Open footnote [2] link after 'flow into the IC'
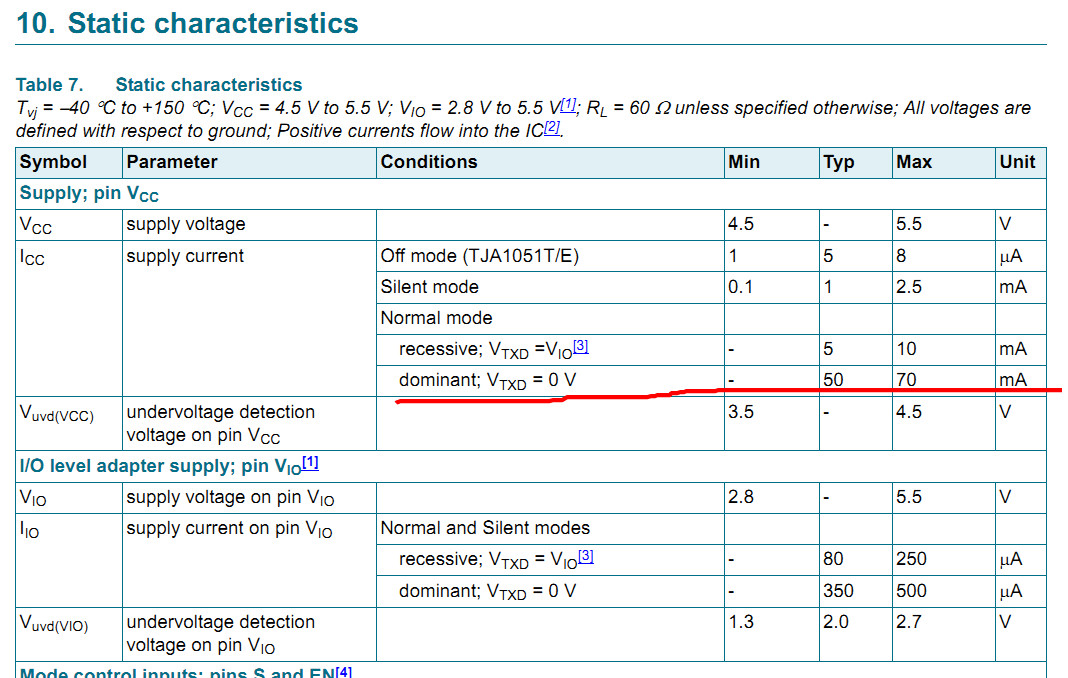 (552, 127)
